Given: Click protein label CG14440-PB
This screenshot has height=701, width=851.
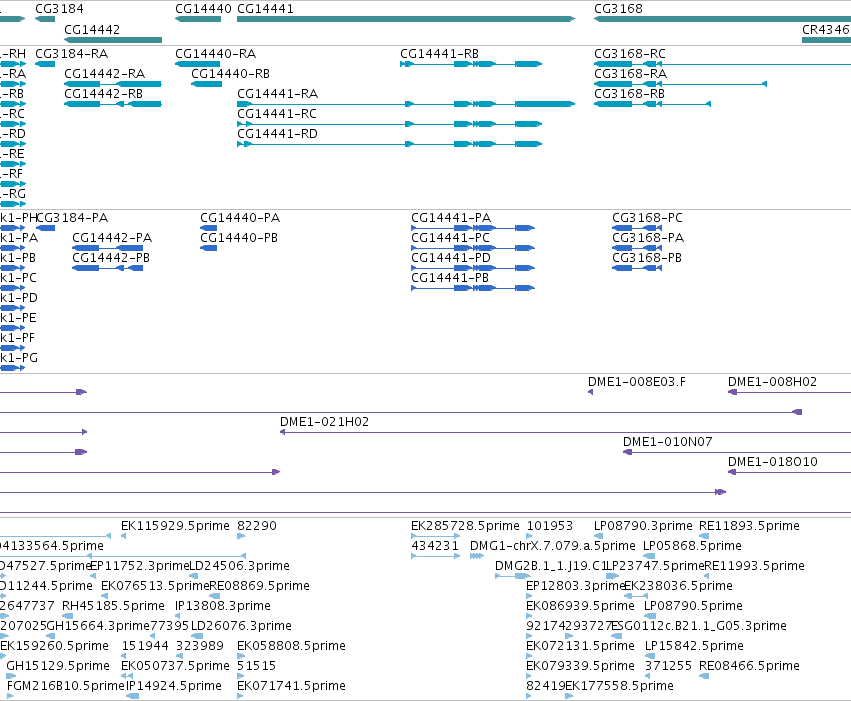Looking at the screenshot, I should pos(239,238).
